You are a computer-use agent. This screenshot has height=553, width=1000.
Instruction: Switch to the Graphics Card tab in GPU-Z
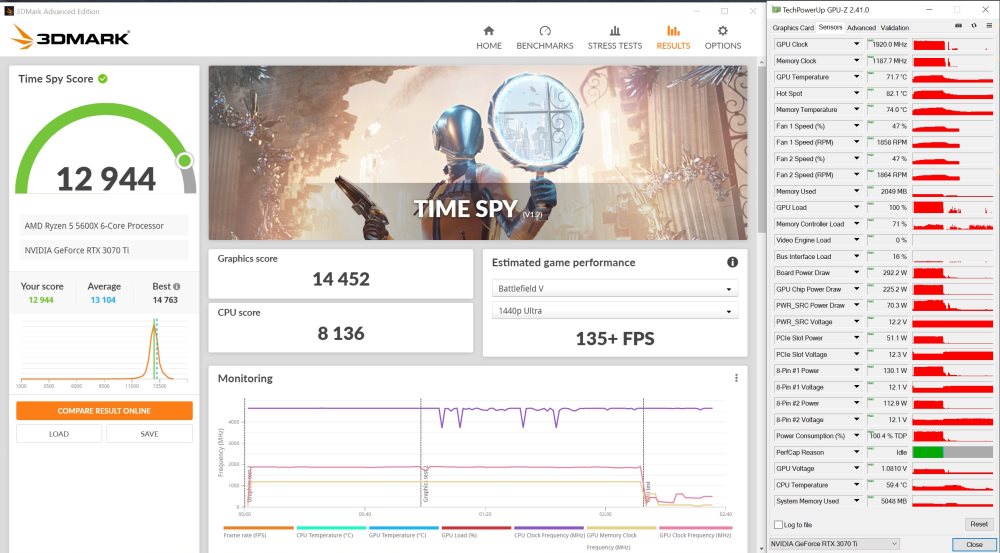point(793,27)
